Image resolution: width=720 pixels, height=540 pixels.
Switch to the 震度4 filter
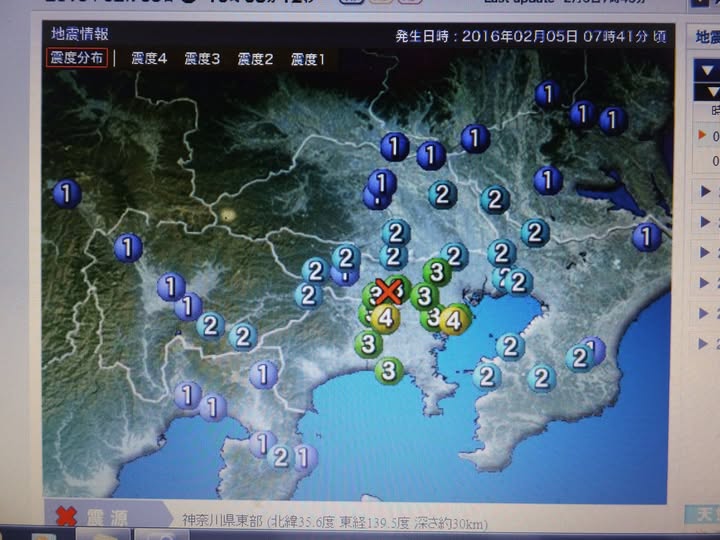click(x=149, y=59)
